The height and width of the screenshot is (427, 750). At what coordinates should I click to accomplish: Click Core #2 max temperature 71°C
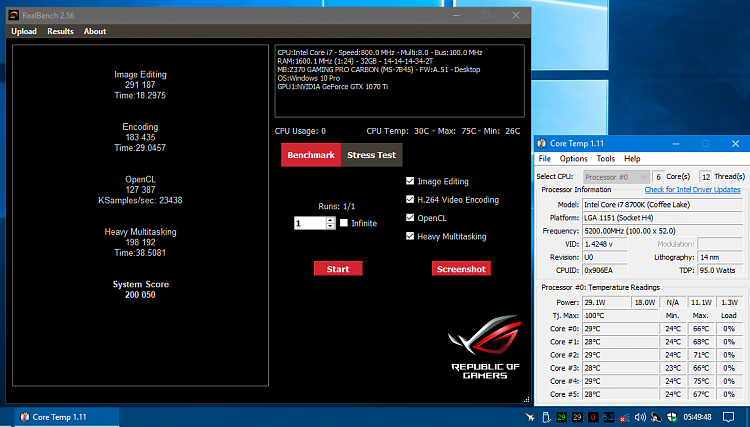[701, 355]
